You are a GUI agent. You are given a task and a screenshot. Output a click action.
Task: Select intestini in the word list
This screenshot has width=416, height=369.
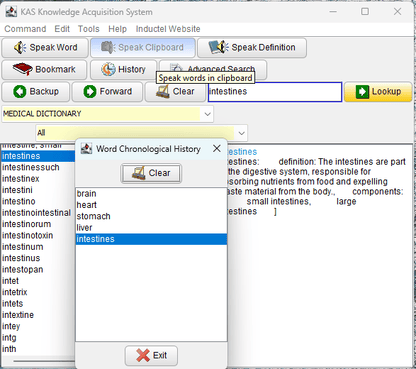38,190
